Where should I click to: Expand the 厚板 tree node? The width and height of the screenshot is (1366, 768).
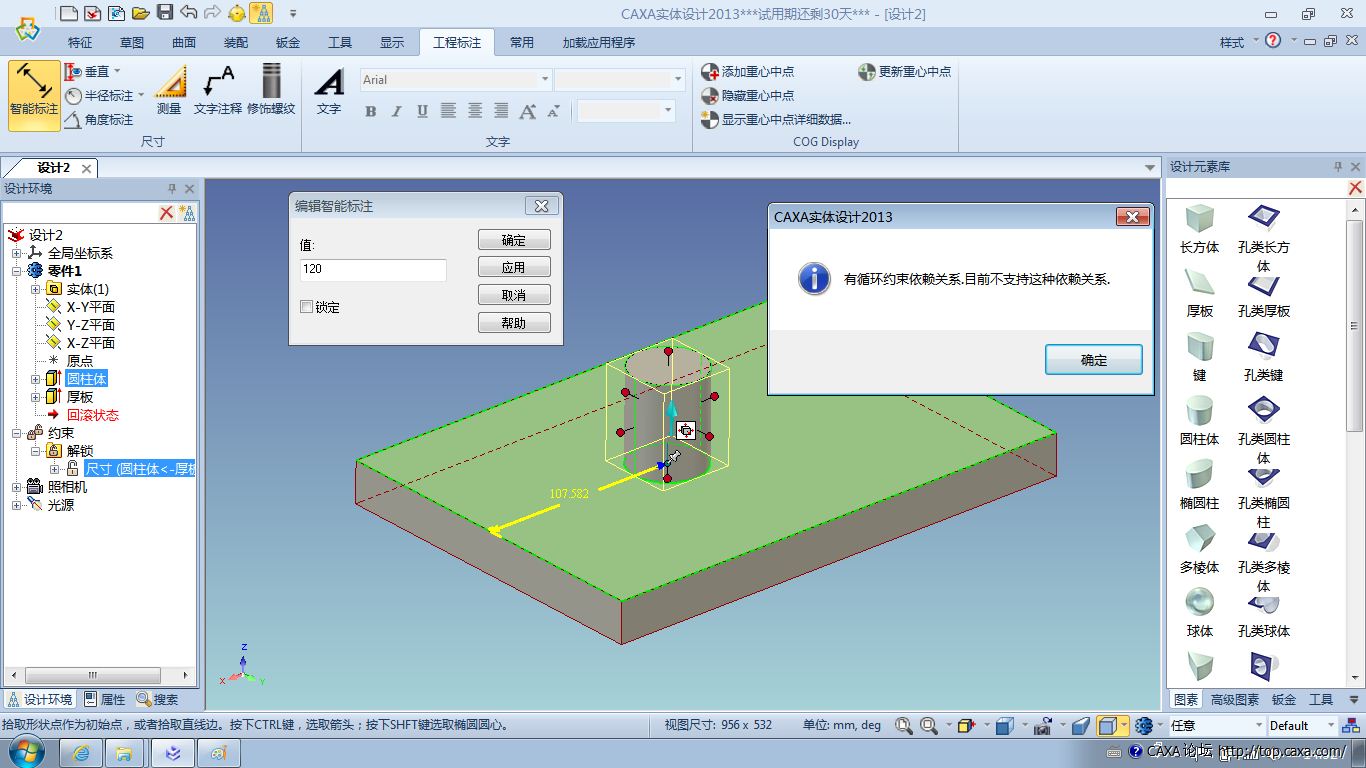coord(35,397)
